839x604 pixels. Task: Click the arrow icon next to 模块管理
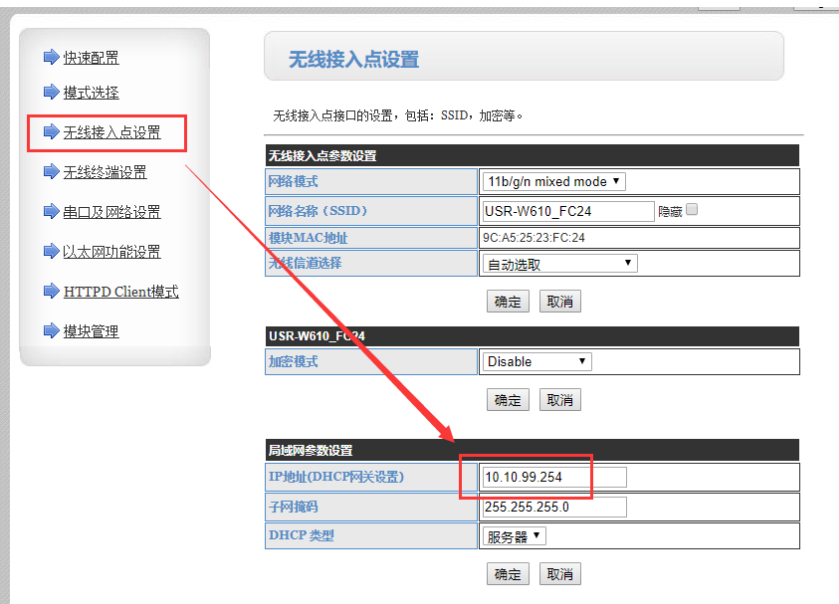click(51, 330)
